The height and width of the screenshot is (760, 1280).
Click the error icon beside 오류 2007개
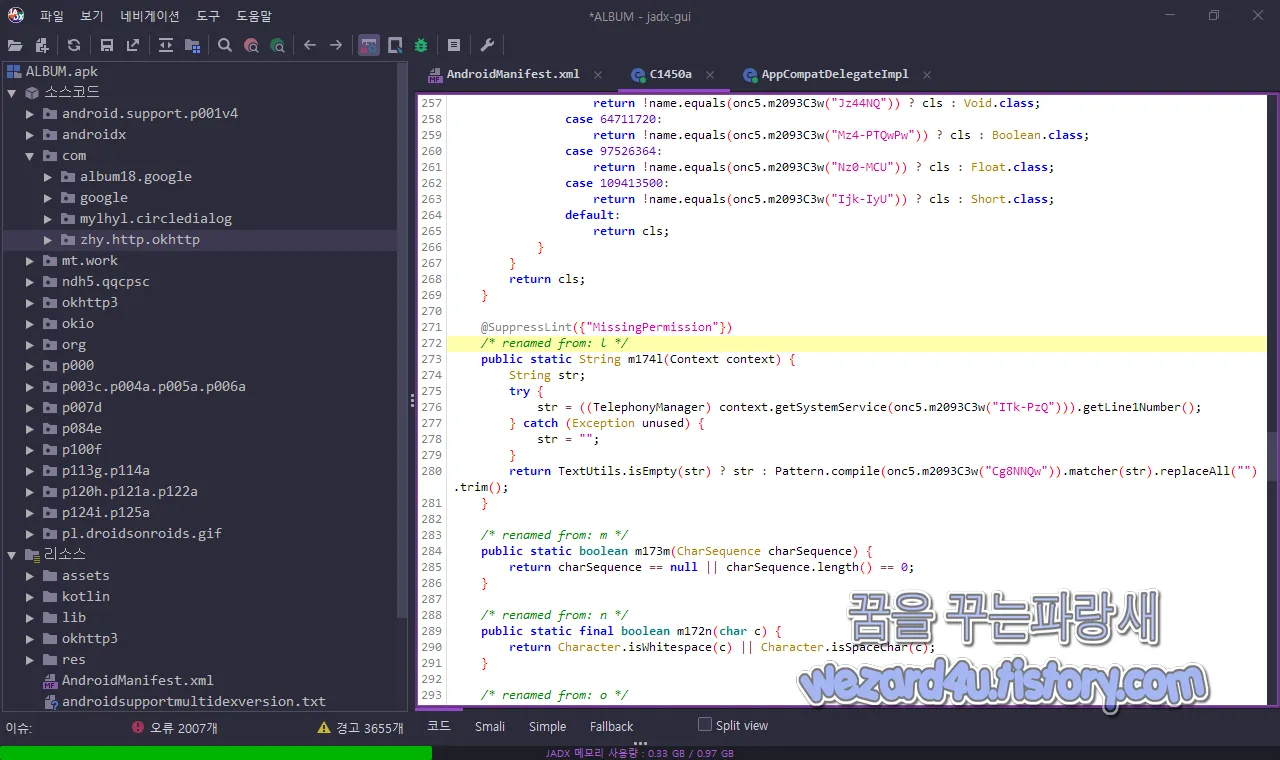tap(138, 728)
